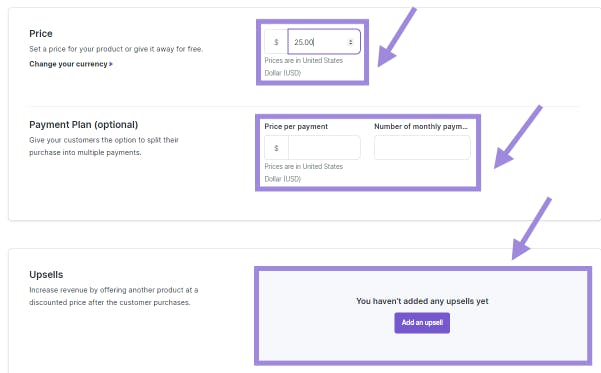Image resolution: width=601 pixels, height=373 pixels.
Task: Click the Number of monthly paym... label
Action: tap(421, 127)
